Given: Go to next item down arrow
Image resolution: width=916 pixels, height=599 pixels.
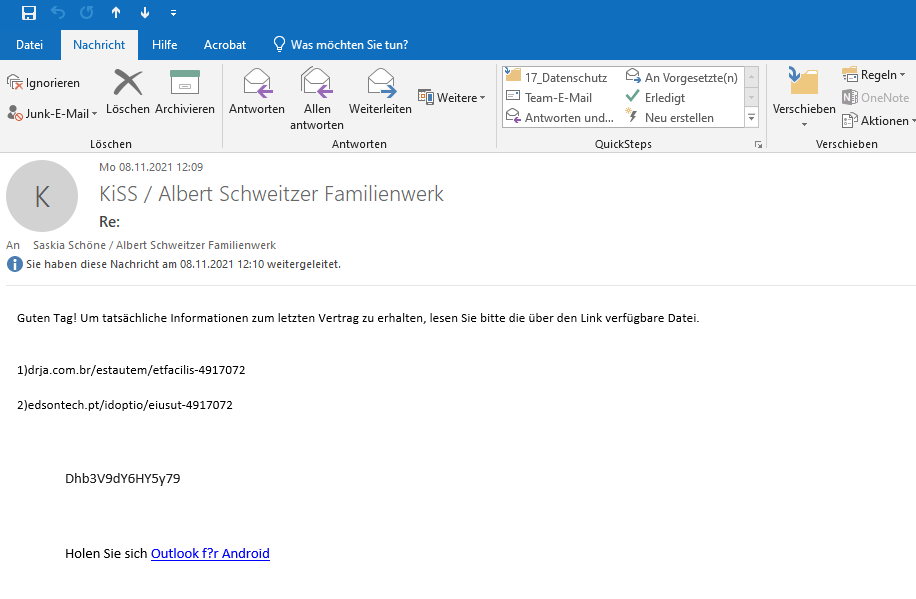Looking at the screenshot, I should (145, 13).
